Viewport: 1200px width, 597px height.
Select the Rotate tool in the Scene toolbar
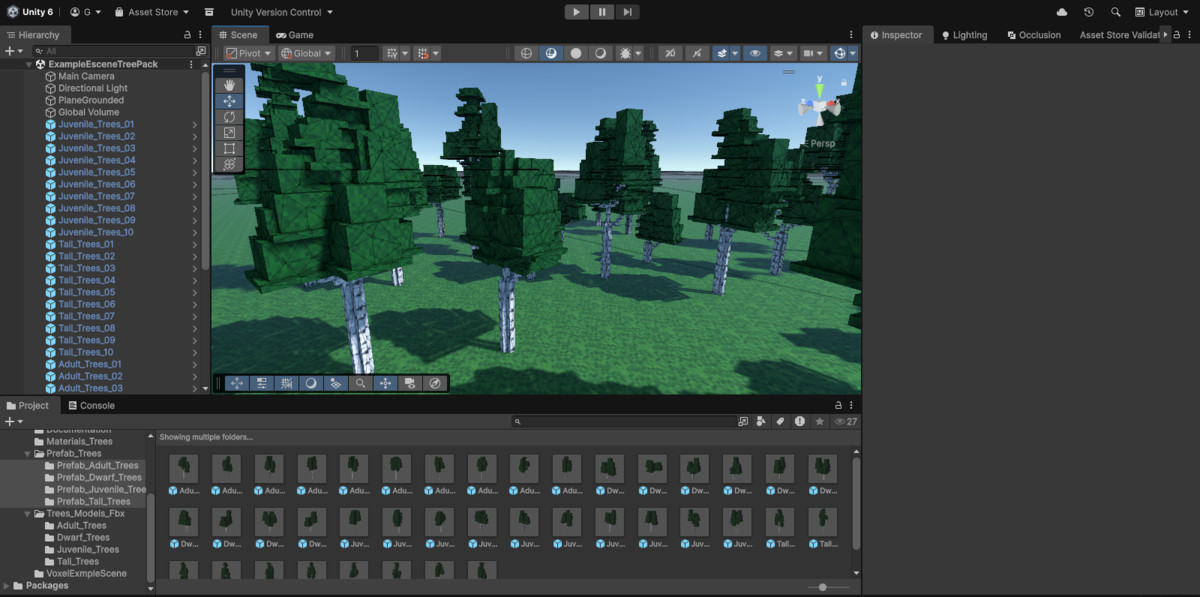click(229, 116)
